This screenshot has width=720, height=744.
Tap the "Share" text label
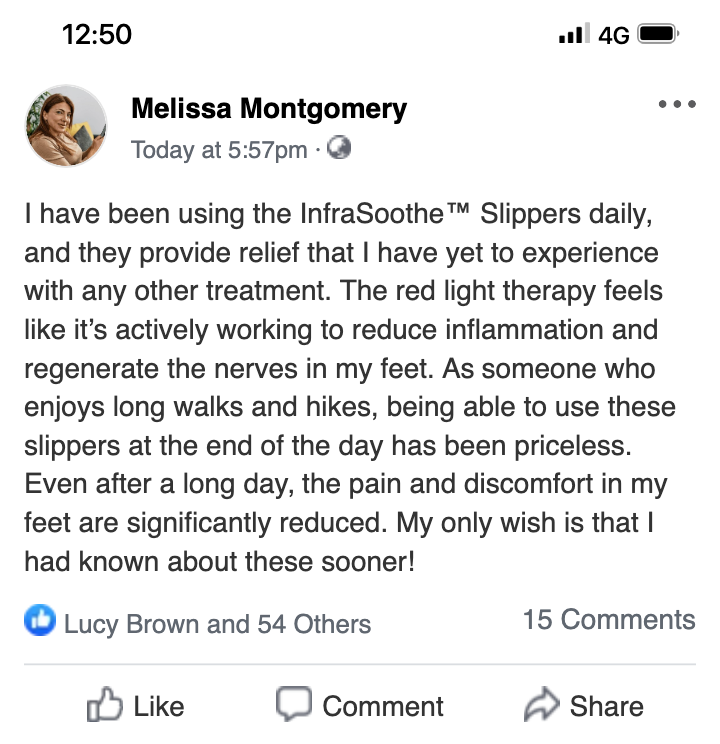(x=606, y=706)
